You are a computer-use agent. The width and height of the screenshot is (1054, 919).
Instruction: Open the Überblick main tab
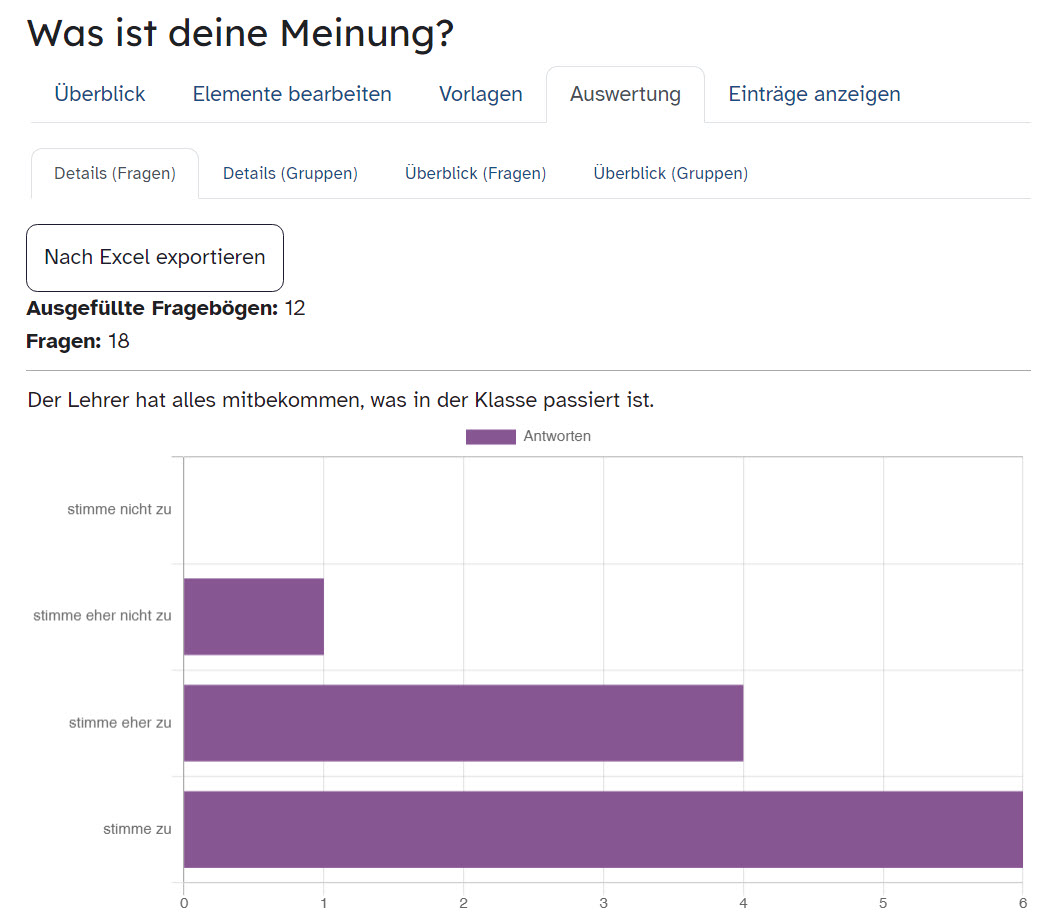coord(100,94)
